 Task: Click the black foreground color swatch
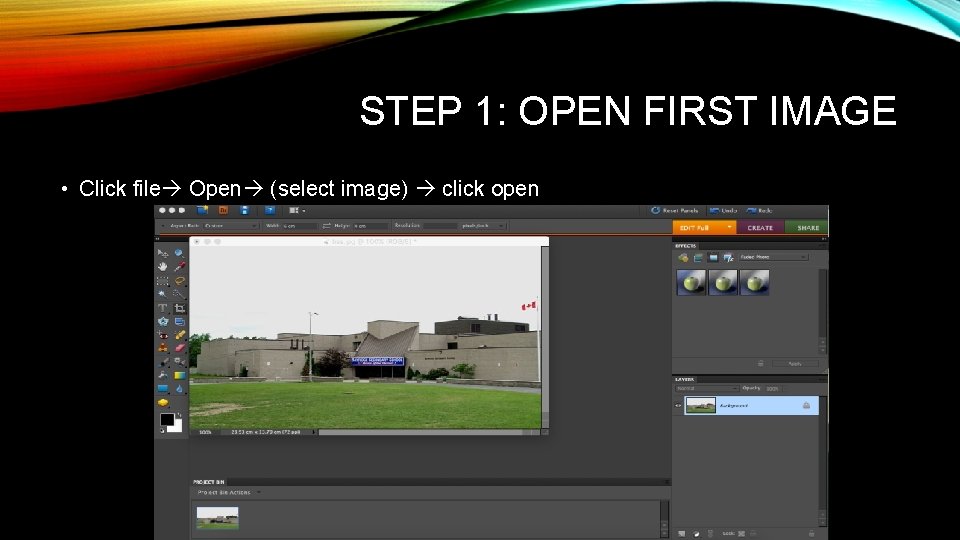pyautogui.click(x=167, y=419)
